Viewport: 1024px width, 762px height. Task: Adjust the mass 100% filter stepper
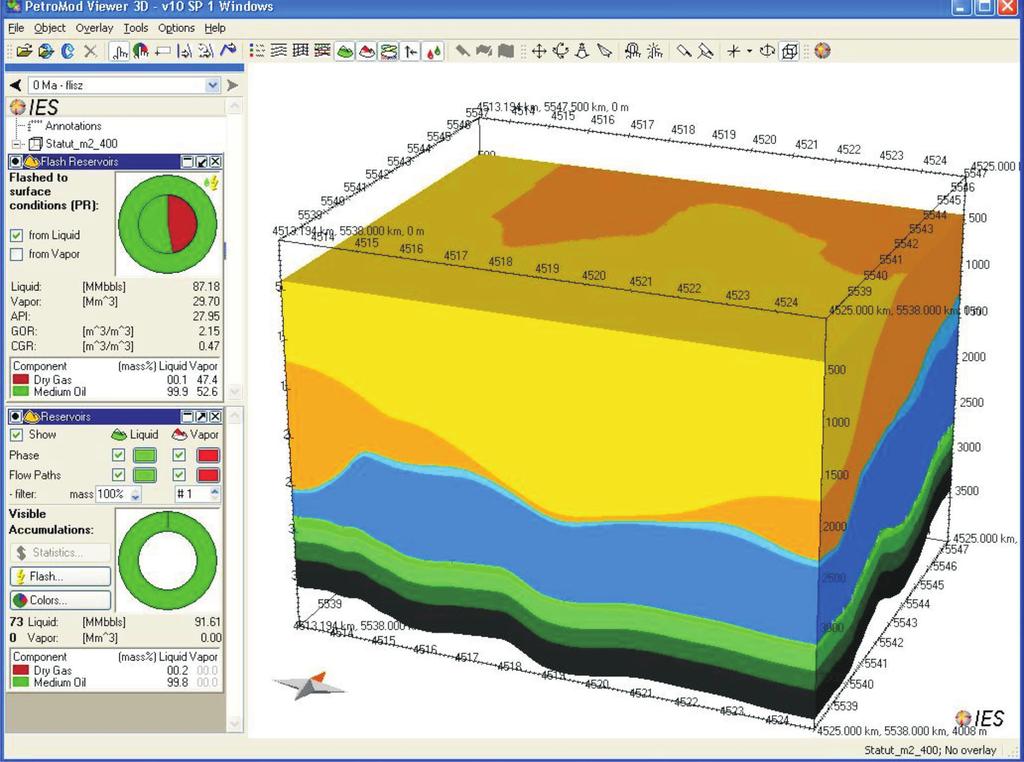coord(135,494)
